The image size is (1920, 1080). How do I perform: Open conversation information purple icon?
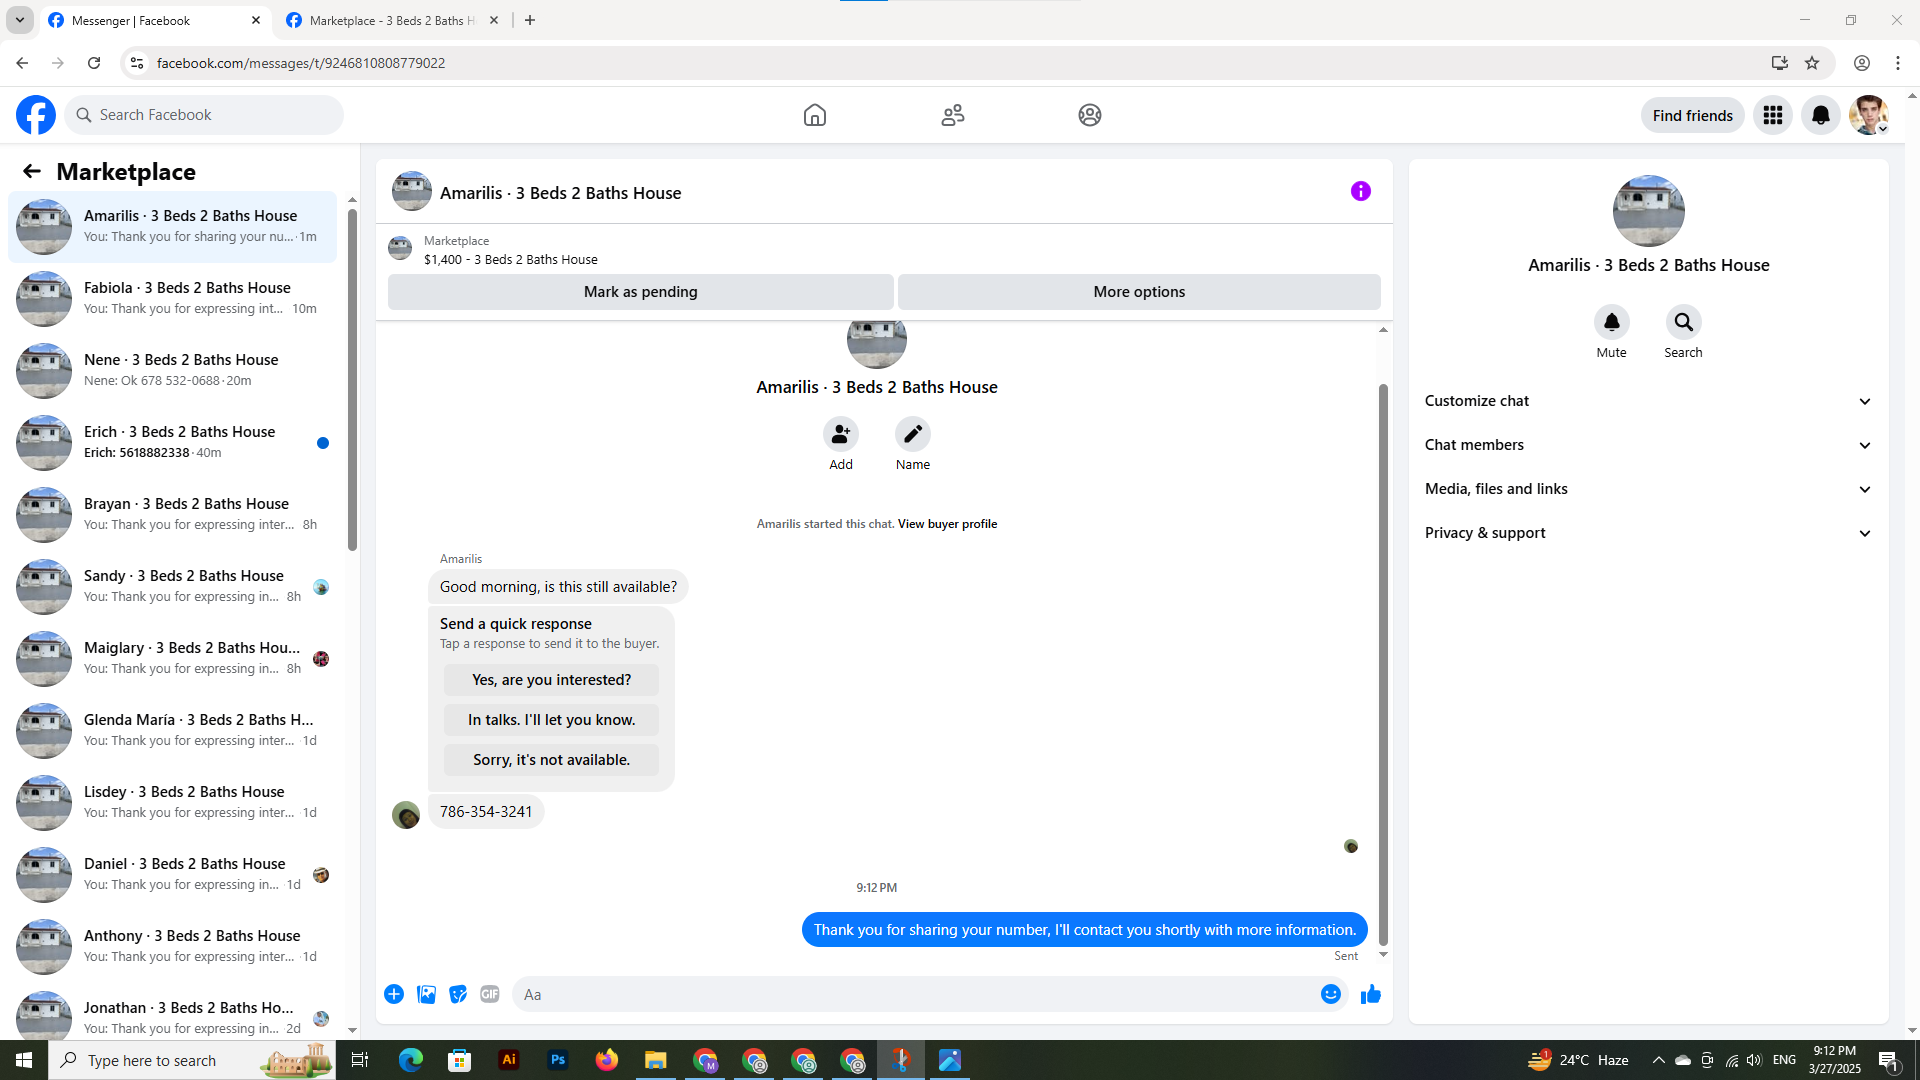[1360, 191]
